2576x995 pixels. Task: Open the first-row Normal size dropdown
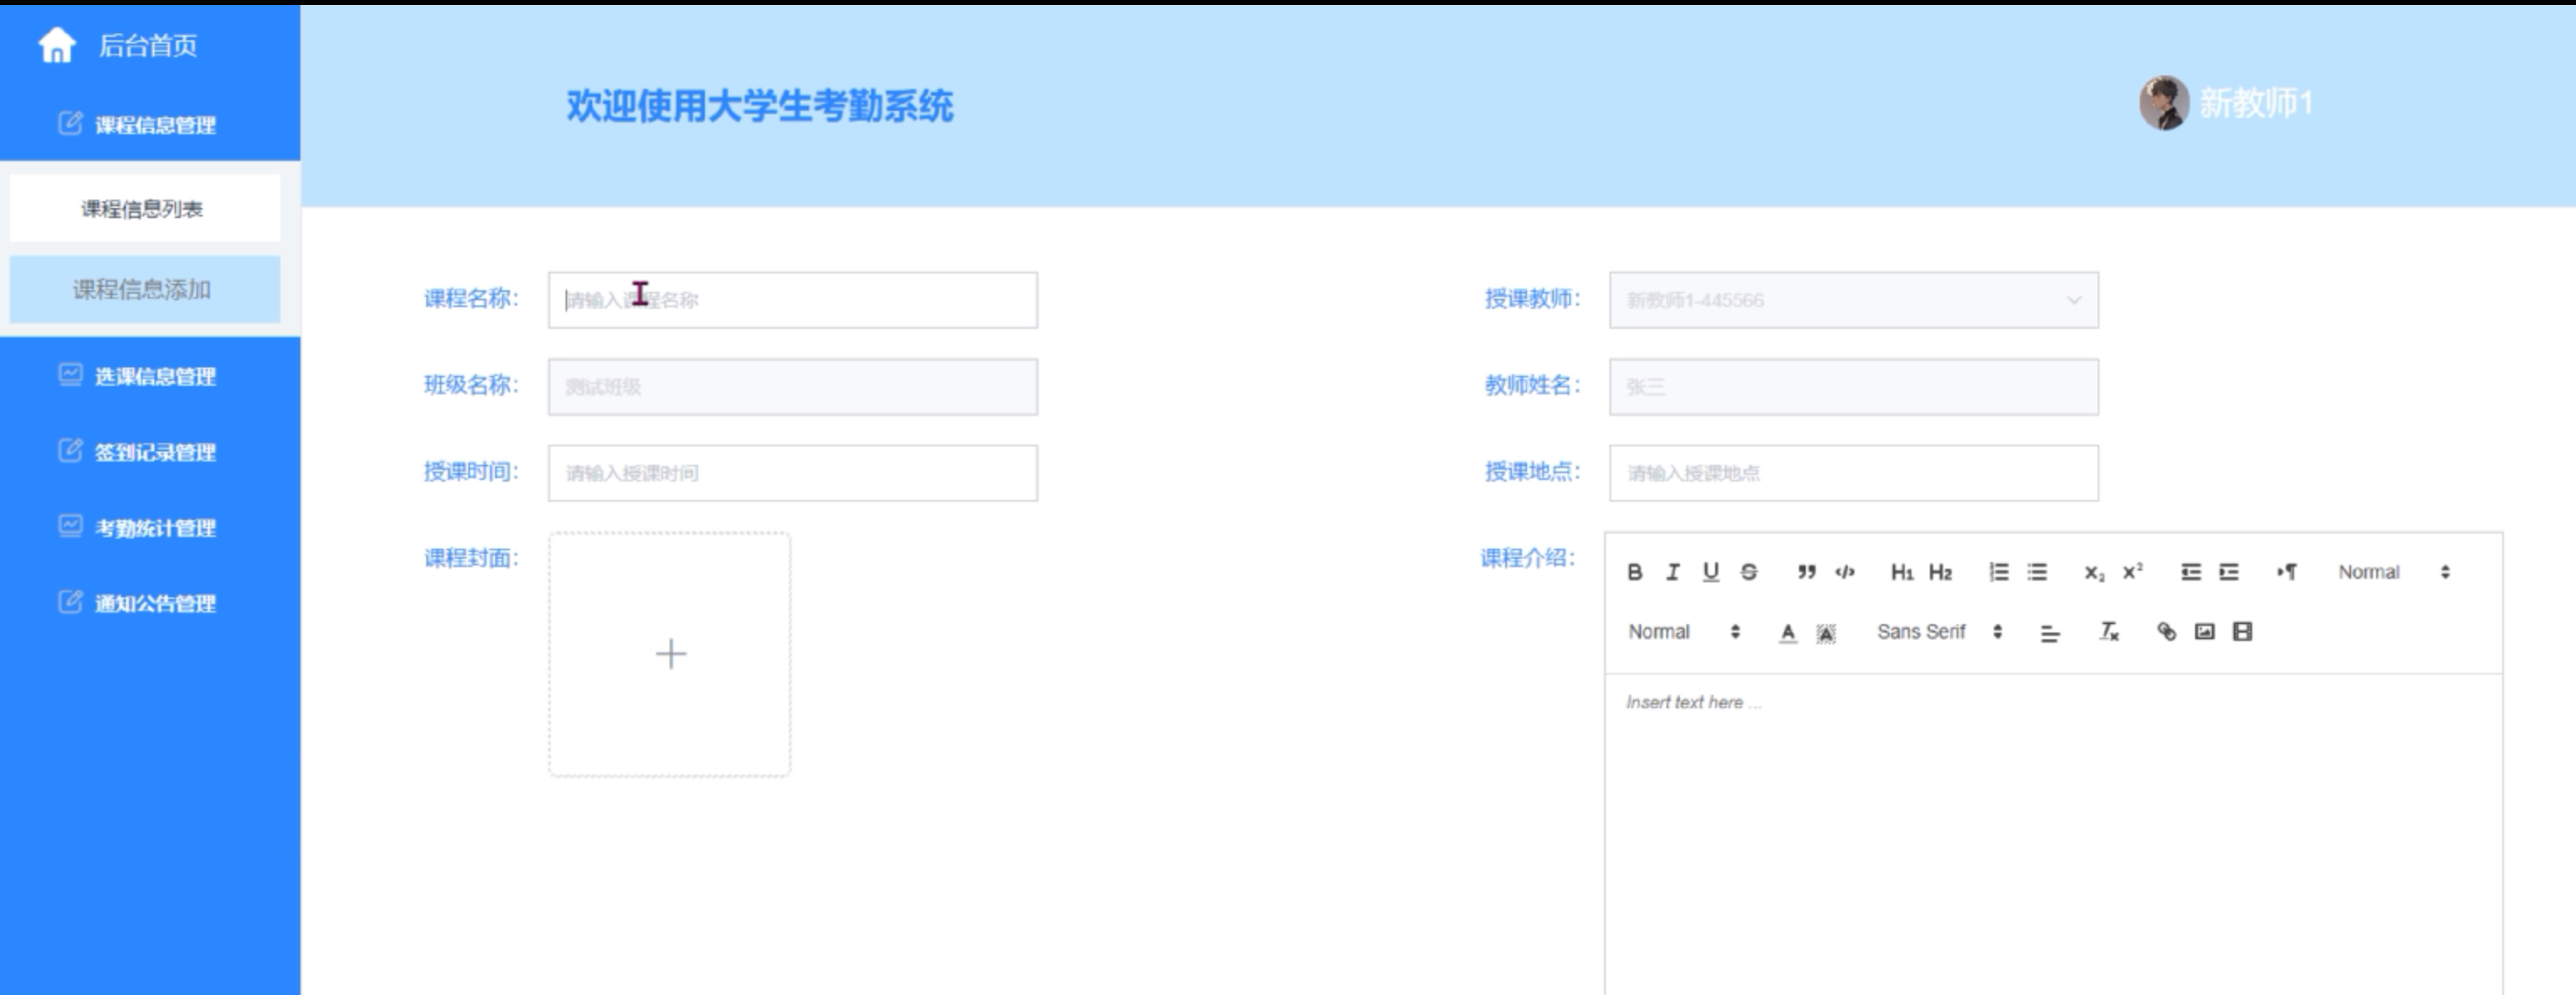[x=2393, y=572]
